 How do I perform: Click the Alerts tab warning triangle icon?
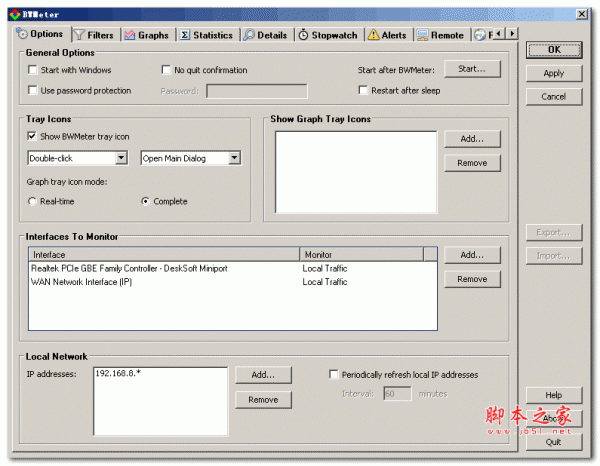click(373, 35)
